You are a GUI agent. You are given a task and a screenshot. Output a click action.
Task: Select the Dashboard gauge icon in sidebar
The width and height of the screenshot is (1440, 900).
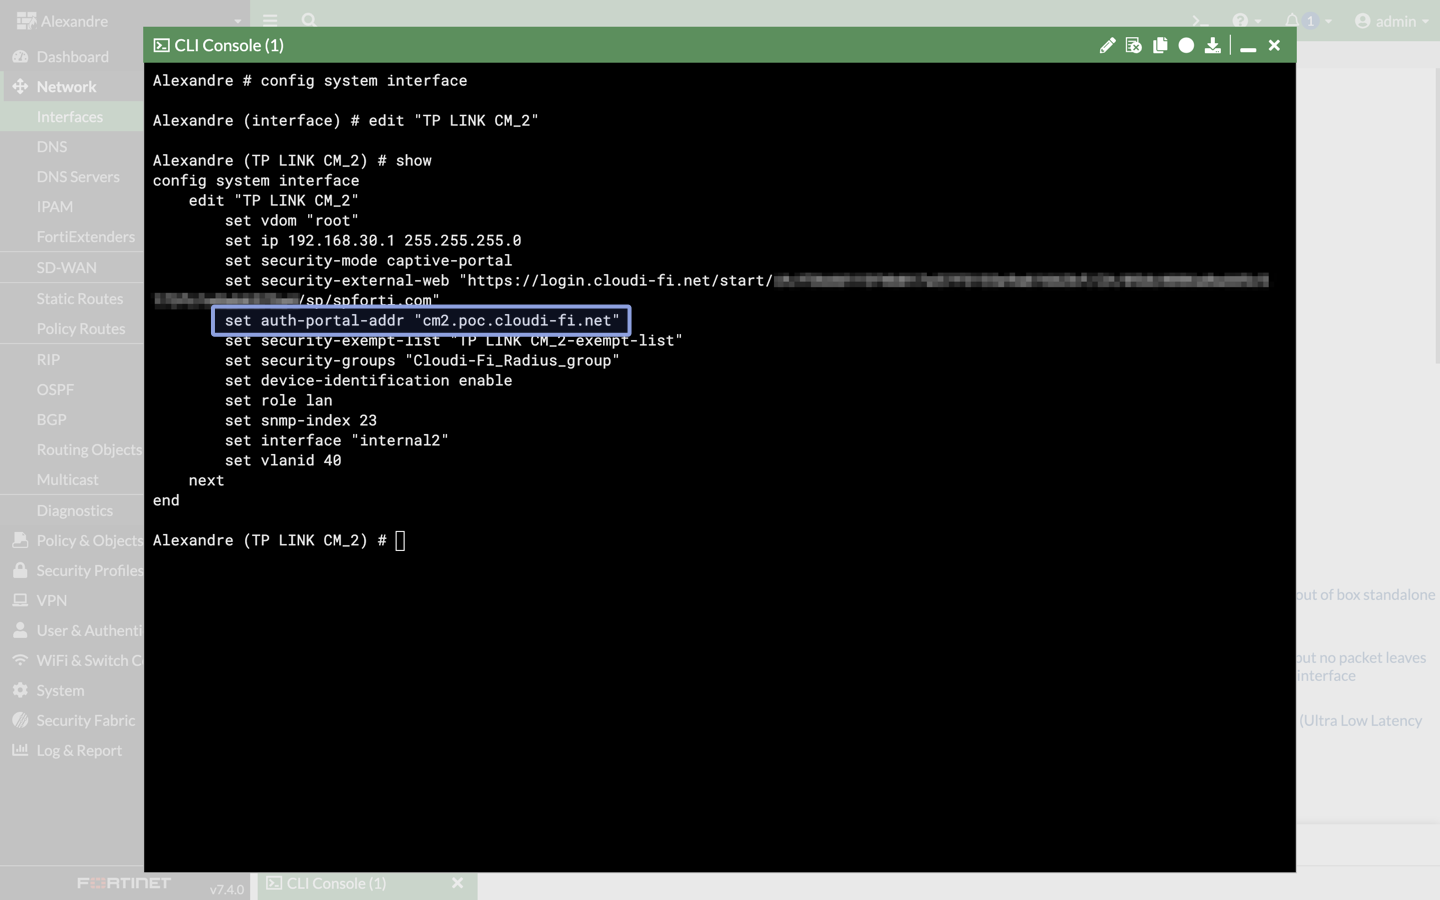pos(19,56)
